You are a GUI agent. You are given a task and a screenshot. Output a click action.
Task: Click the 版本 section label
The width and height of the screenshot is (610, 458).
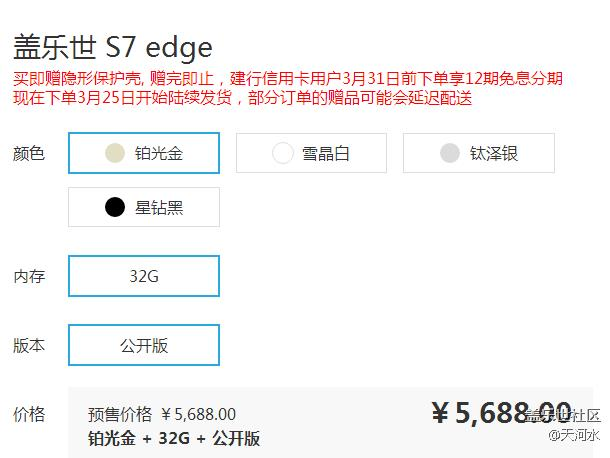[x=29, y=345]
